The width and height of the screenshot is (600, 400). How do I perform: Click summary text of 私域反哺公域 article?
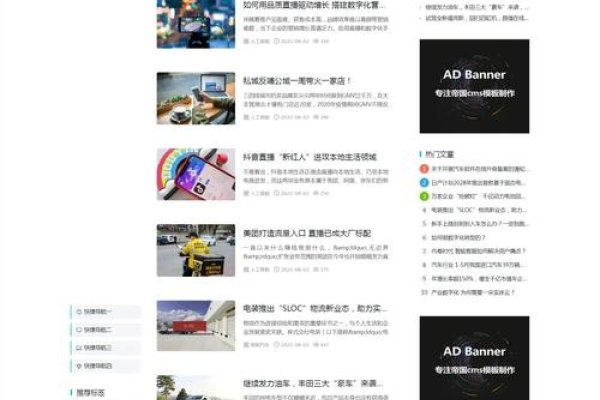(316, 100)
